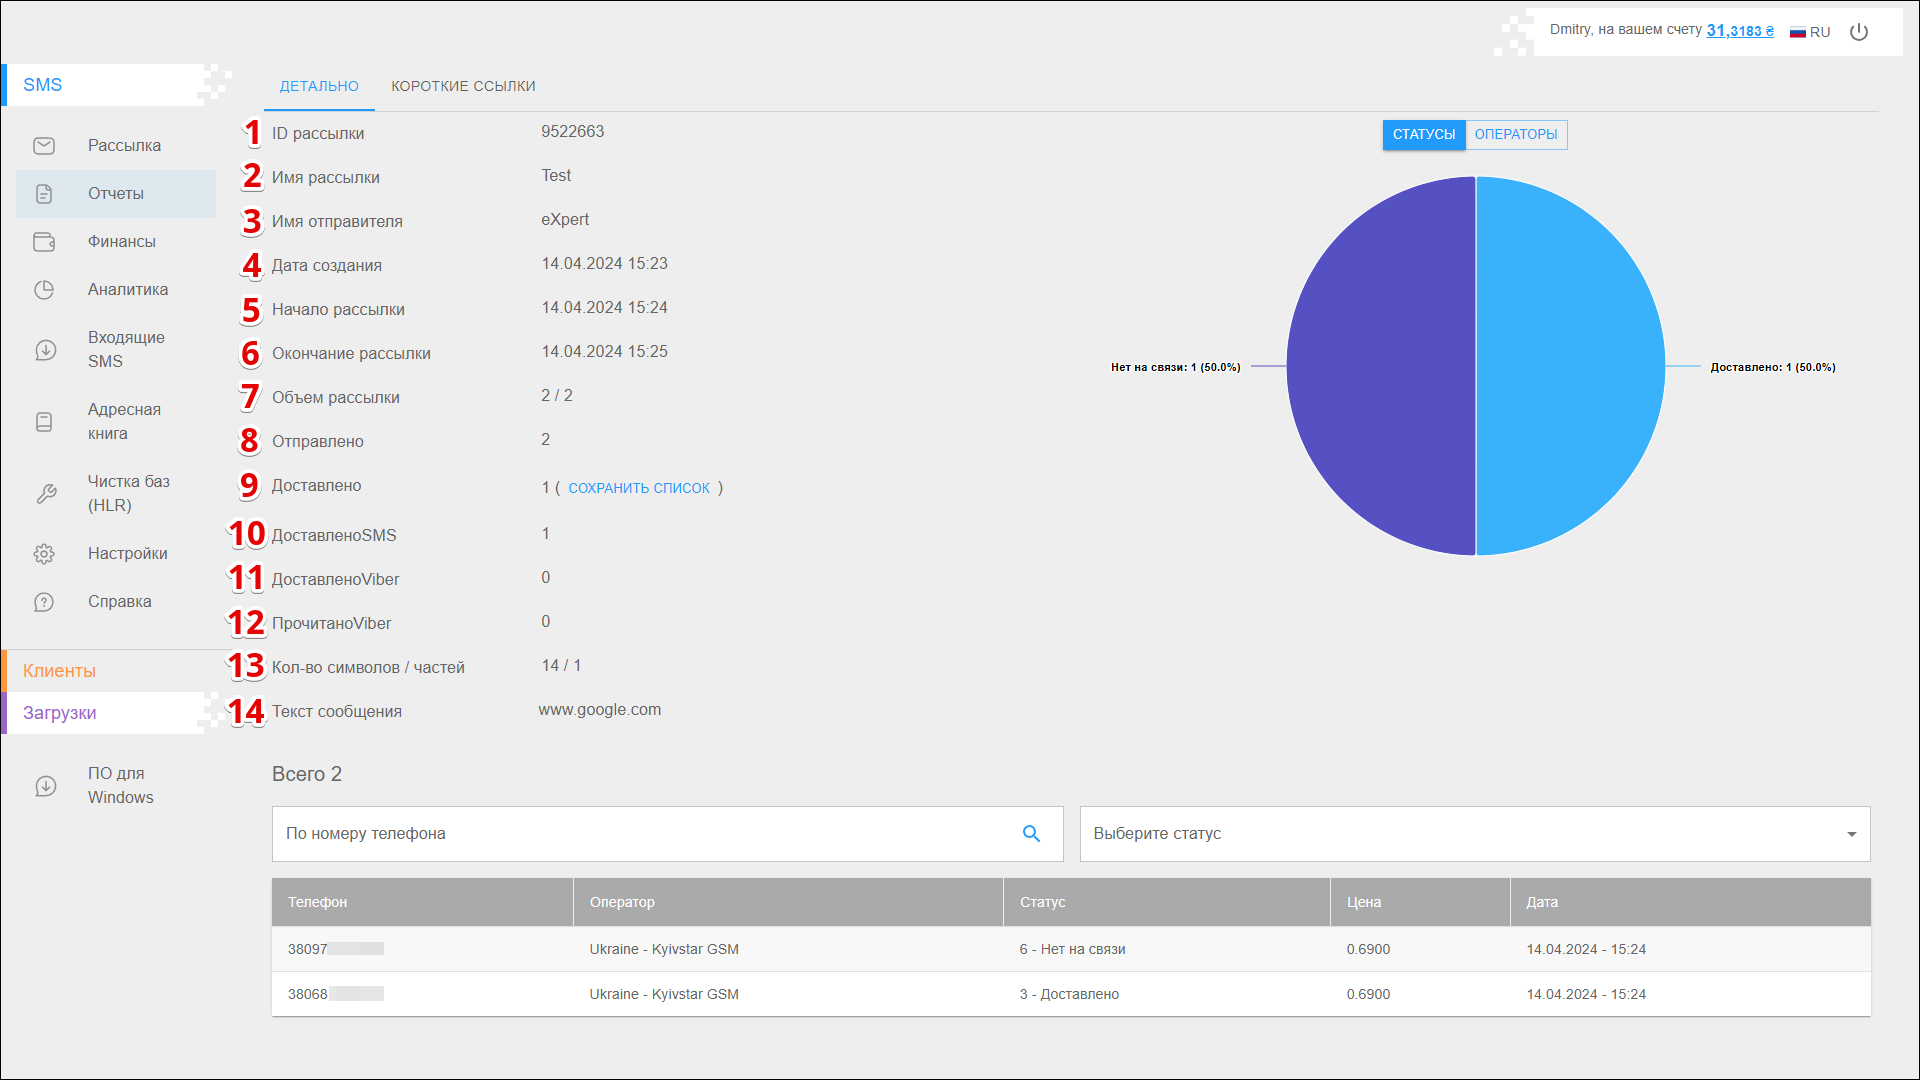Click the question mark icon for Справка
1920x1080 pixels.
pyautogui.click(x=44, y=602)
